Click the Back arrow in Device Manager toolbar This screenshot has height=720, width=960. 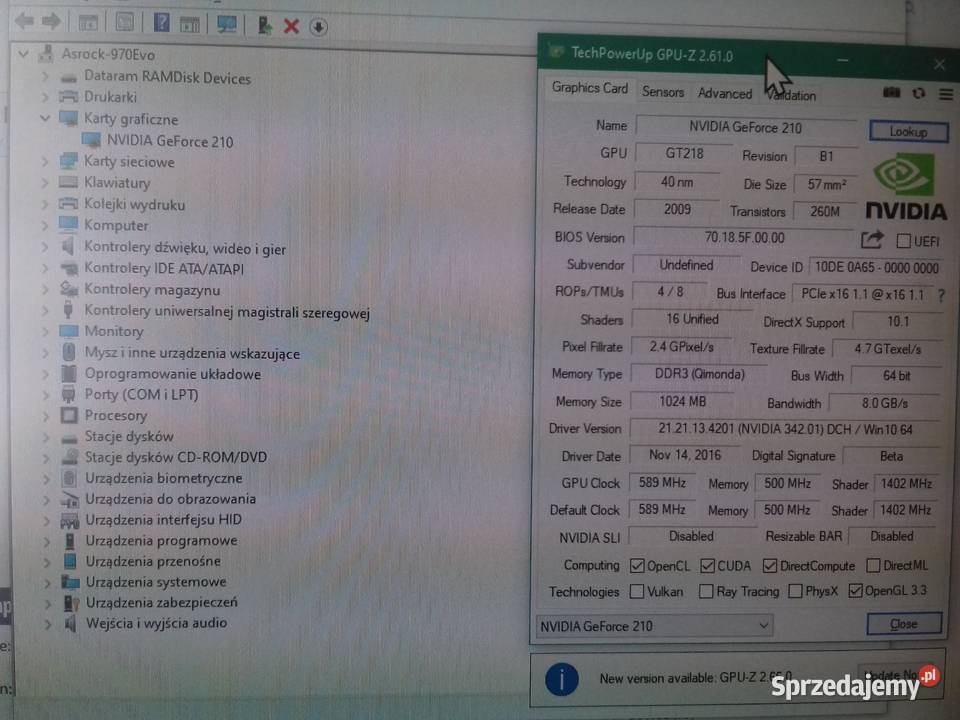click(24, 21)
